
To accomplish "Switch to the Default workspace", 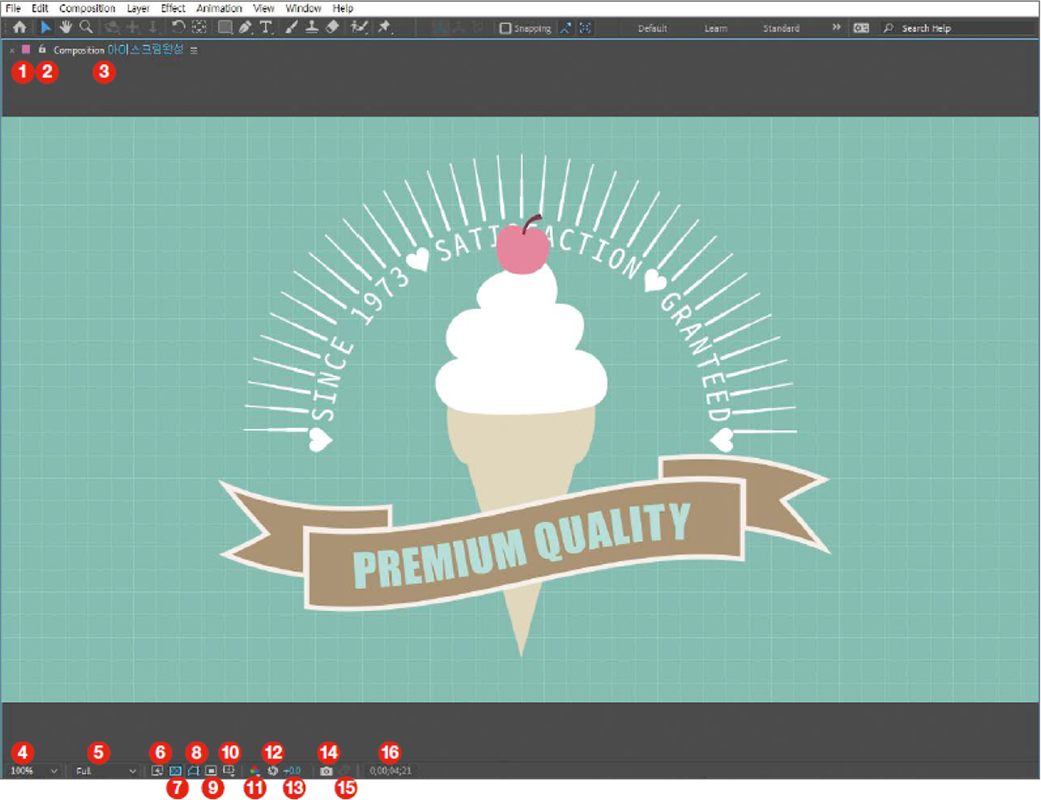I will click(x=652, y=29).
